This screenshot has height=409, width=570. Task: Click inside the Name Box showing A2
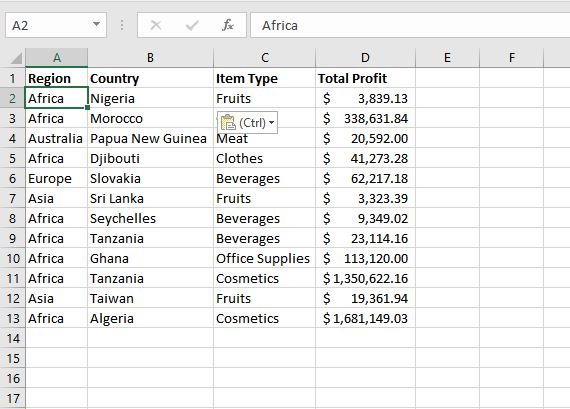pyautogui.click(x=49, y=25)
